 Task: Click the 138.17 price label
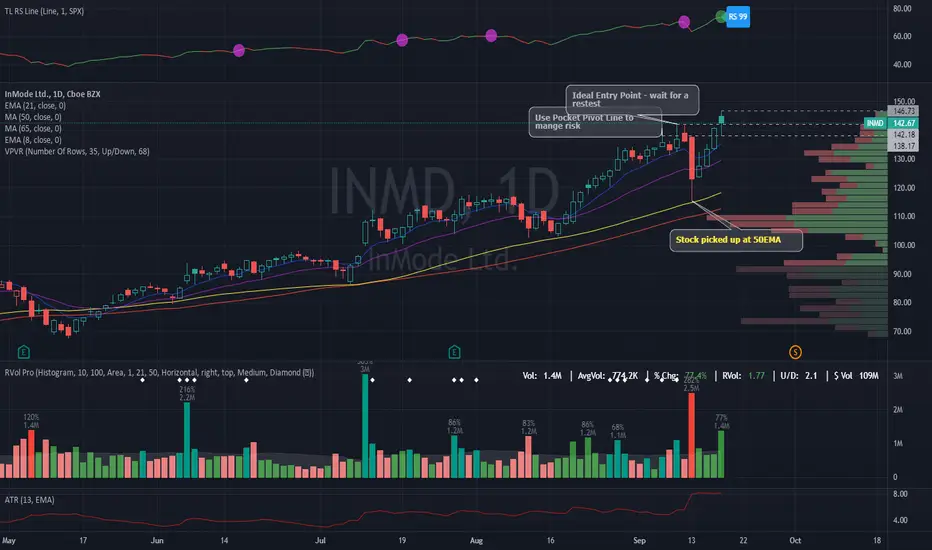[903, 146]
